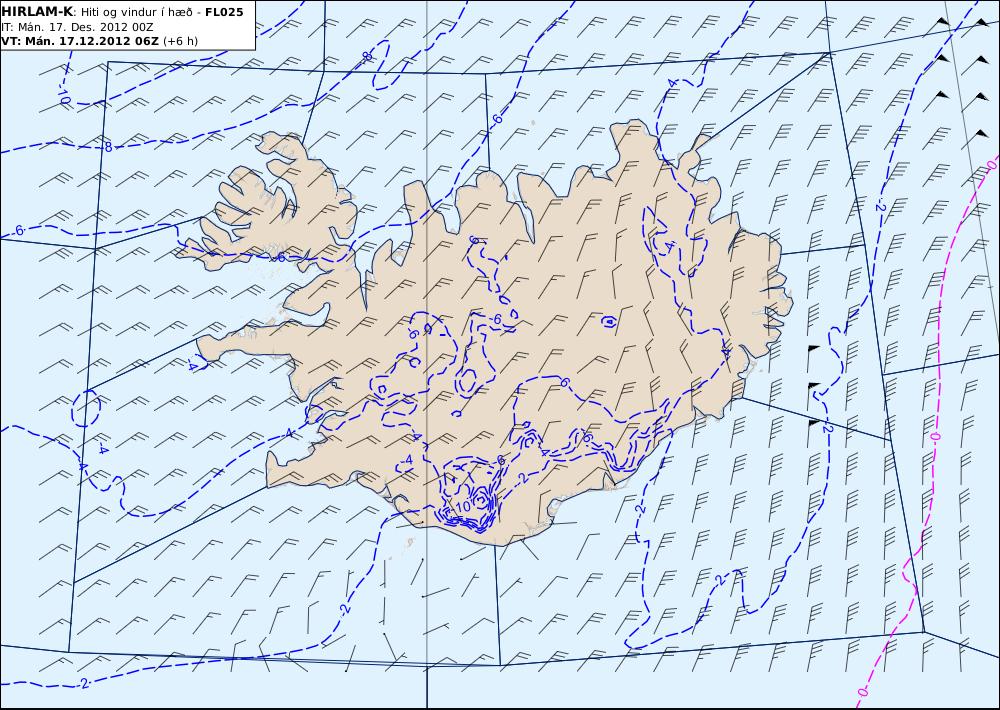
Task: Click the FL025 flight level label
Action: tap(224, 12)
